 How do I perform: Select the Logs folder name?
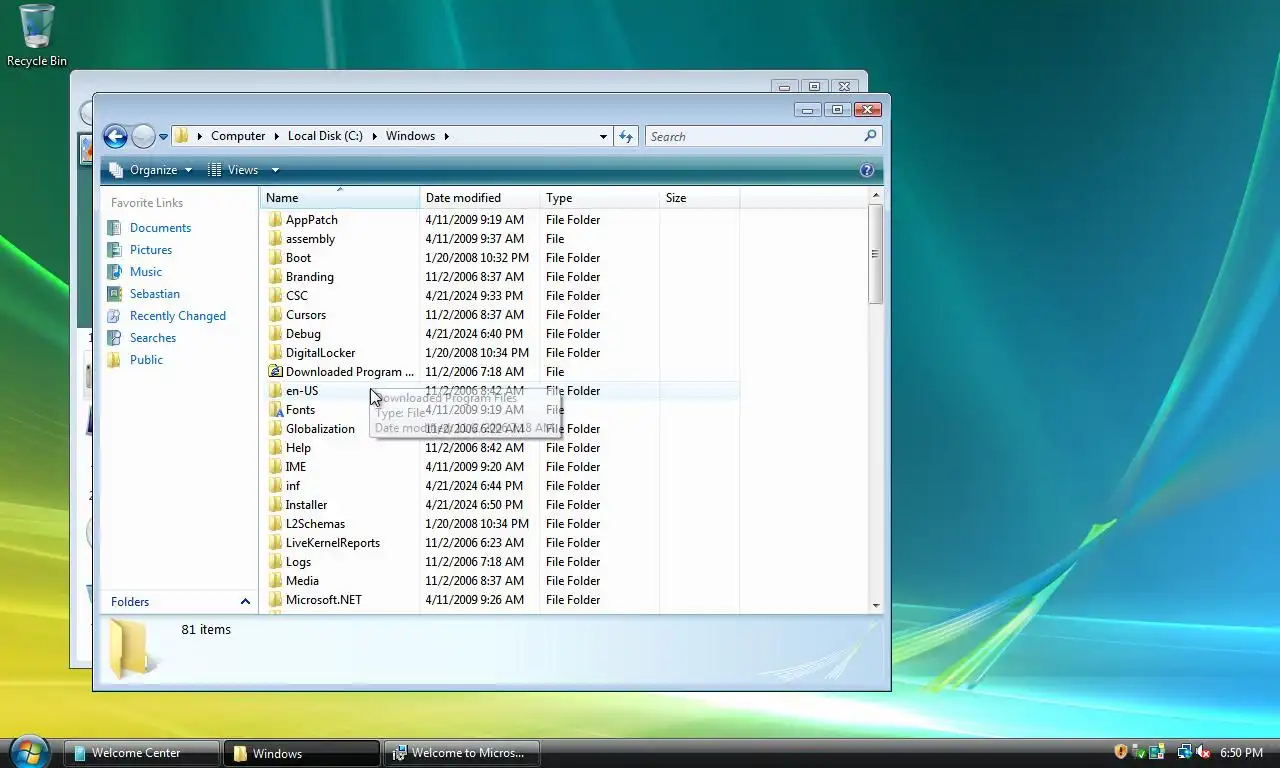point(298,562)
